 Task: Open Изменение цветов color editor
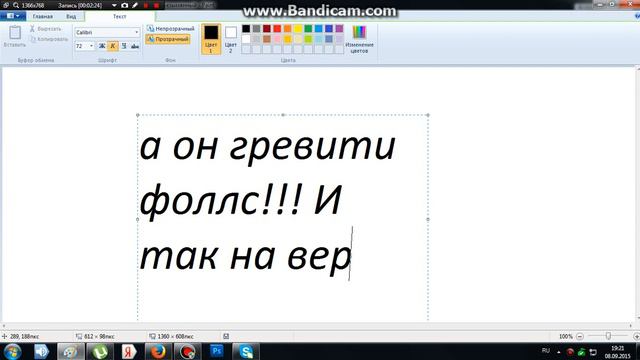pyautogui.click(x=359, y=39)
